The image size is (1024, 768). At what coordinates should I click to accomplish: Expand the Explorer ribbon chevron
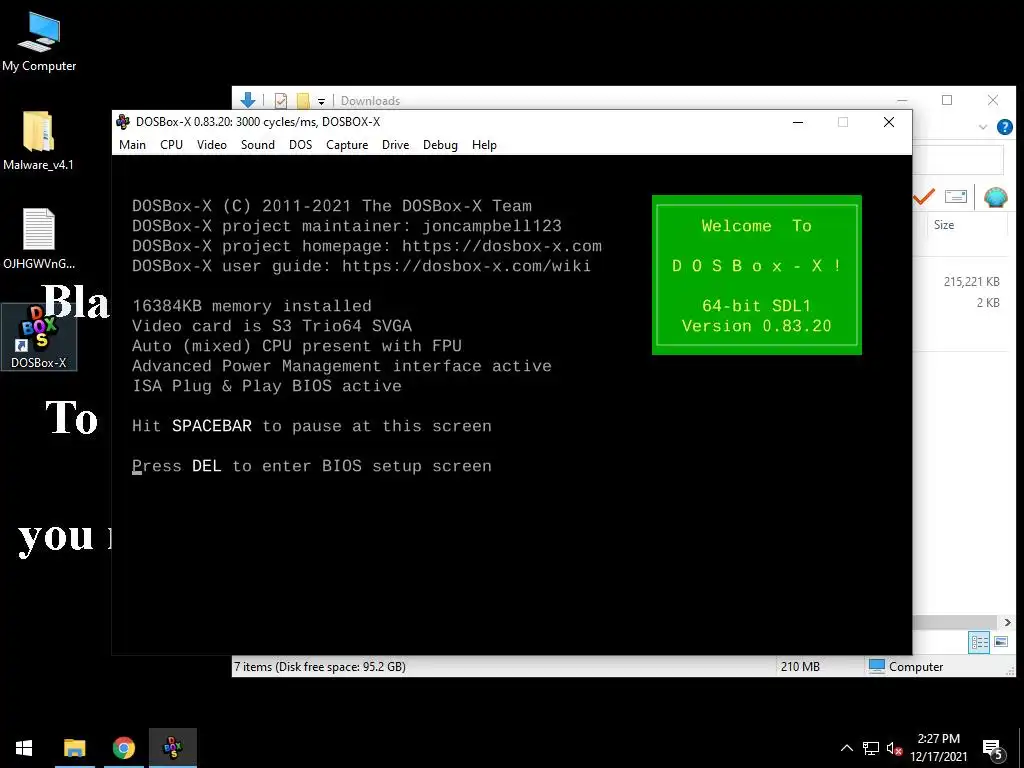(982, 127)
